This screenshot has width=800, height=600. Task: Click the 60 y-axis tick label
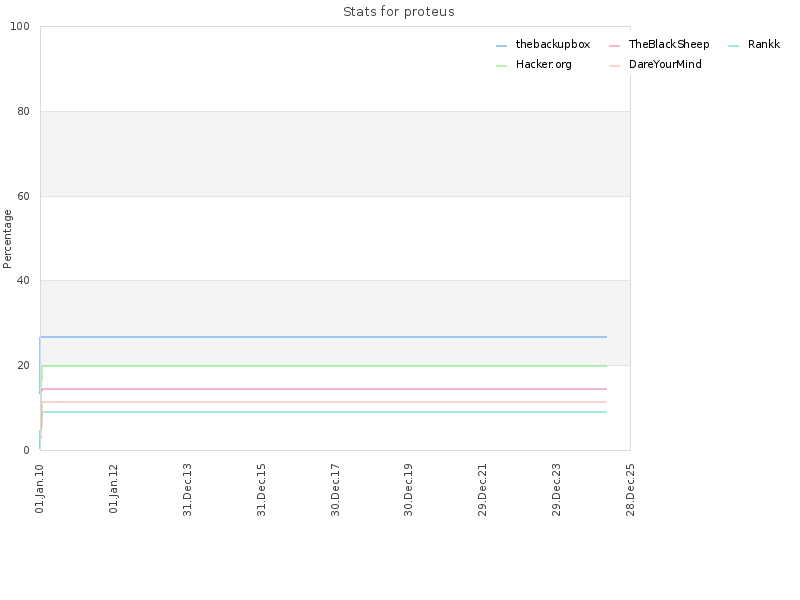pos(23,196)
